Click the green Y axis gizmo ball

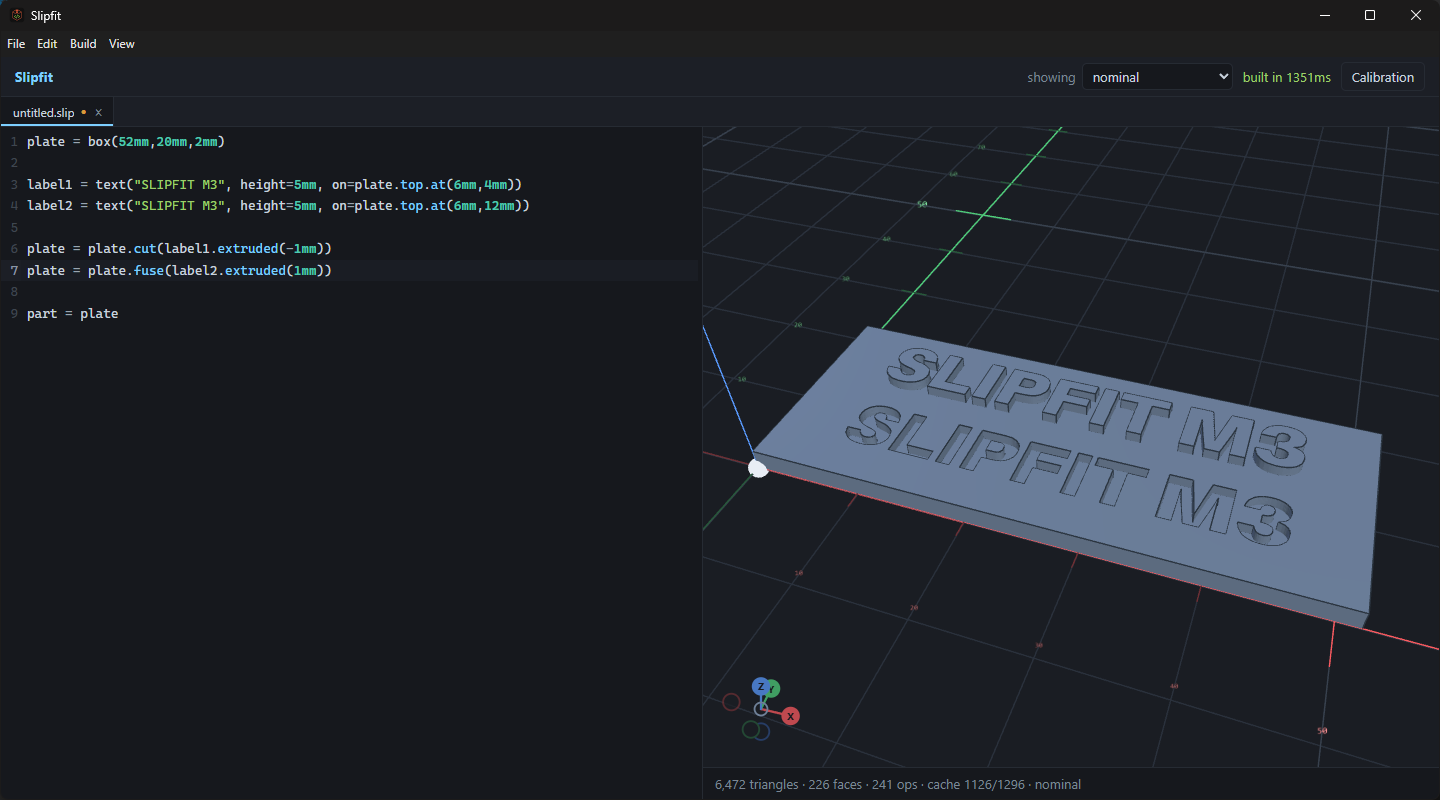(772, 689)
